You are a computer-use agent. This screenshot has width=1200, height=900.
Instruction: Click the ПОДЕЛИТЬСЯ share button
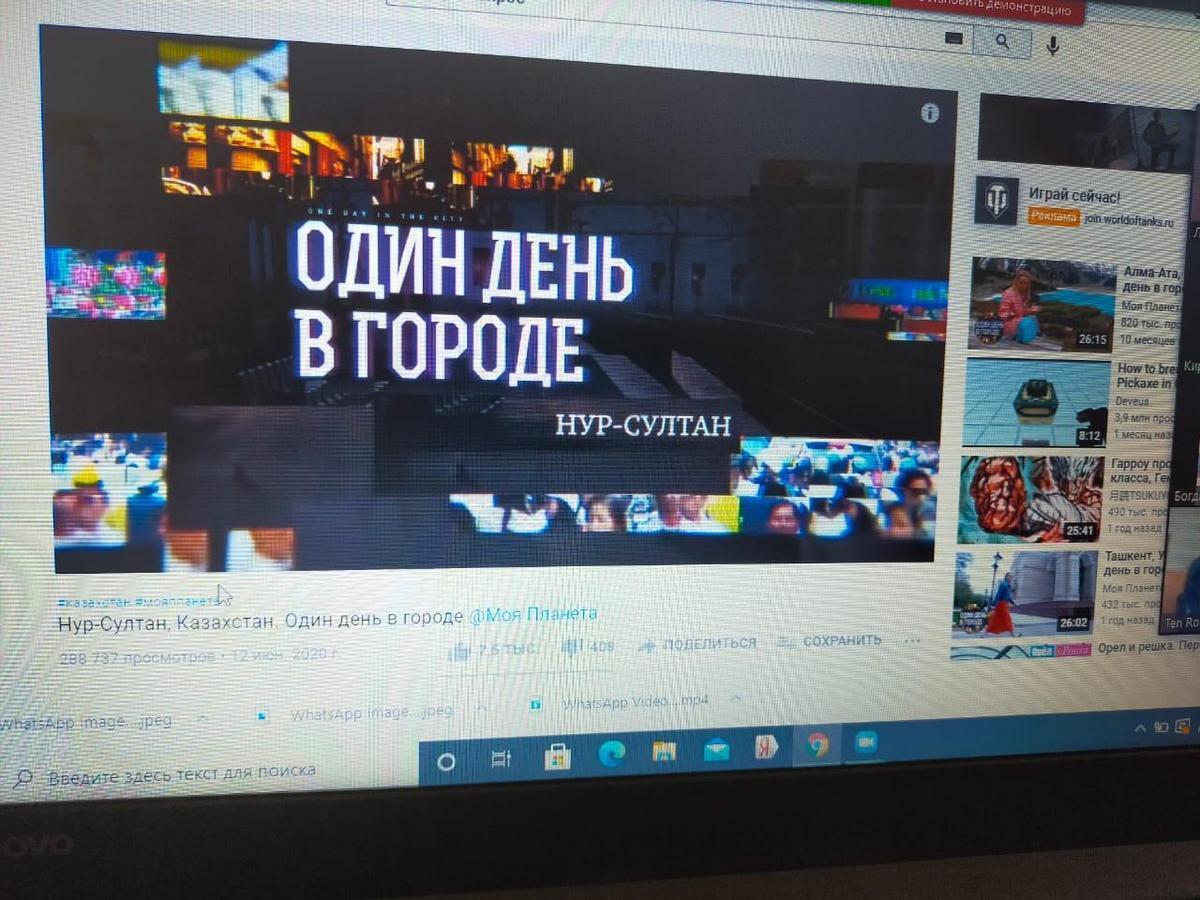coord(699,644)
